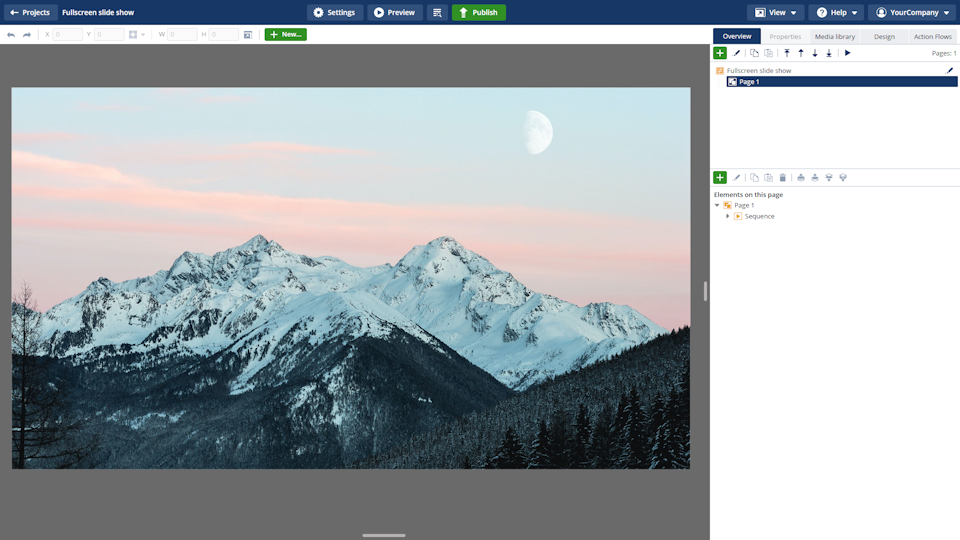Screen dimensions: 960x540
Task: Switch to the Media library tab
Action: [x=834, y=36]
